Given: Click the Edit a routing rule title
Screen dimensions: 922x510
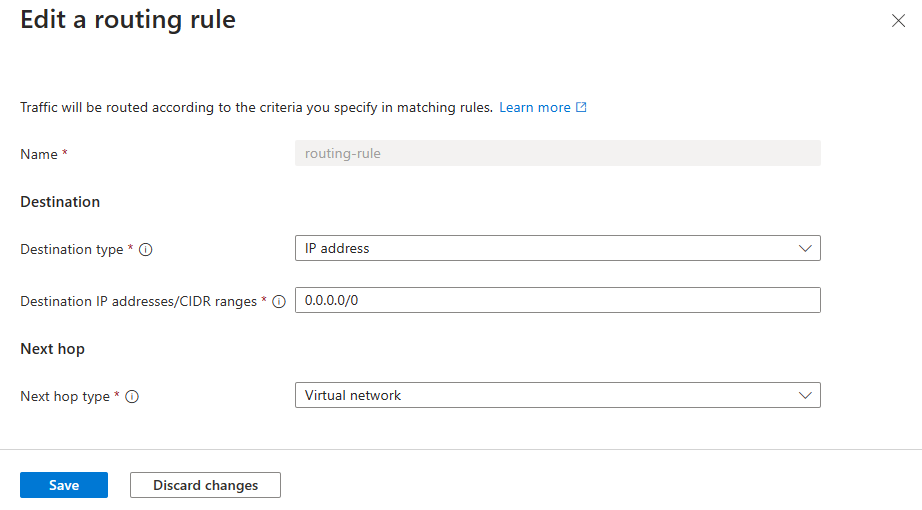Looking at the screenshot, I should [128, 20].
